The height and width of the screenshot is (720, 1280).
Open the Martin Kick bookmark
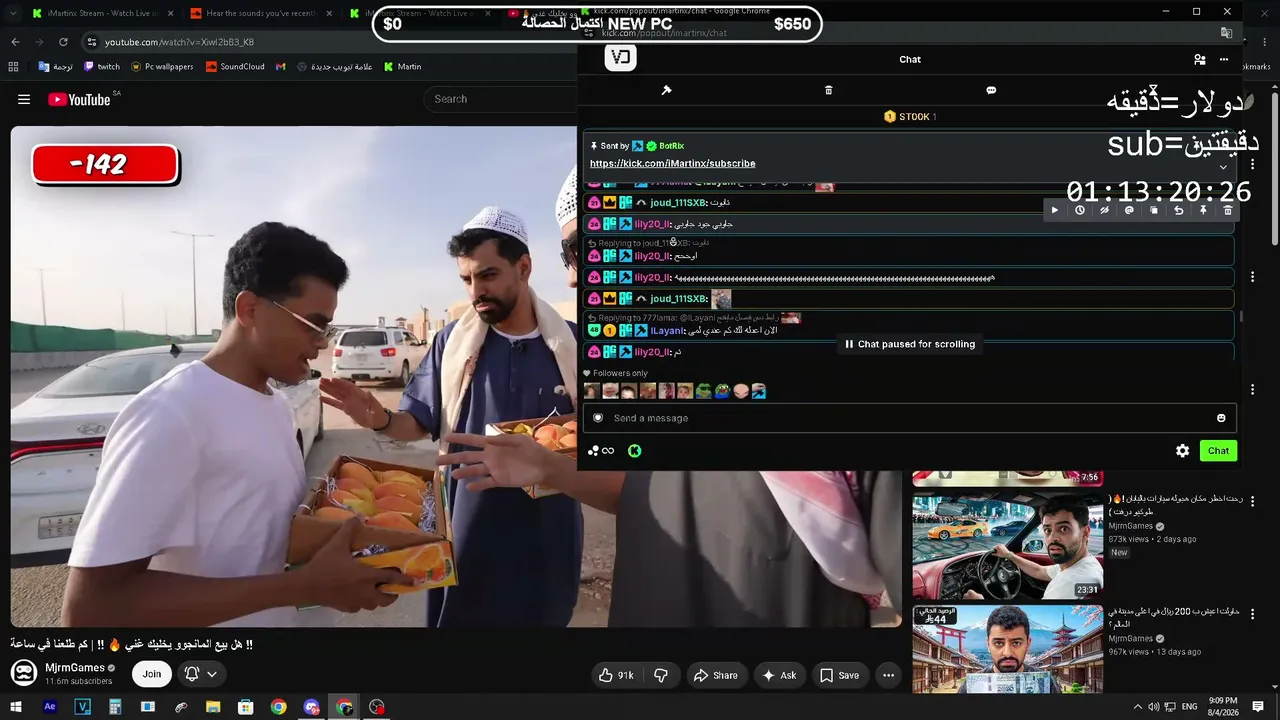pos(403,67)
